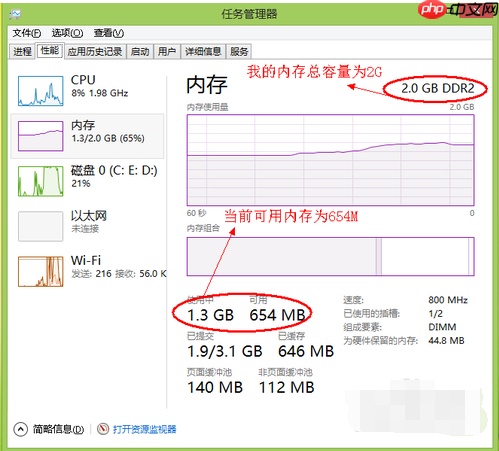Click the 2.0 GB DDR2 label
499x451 pixels.
437,88
